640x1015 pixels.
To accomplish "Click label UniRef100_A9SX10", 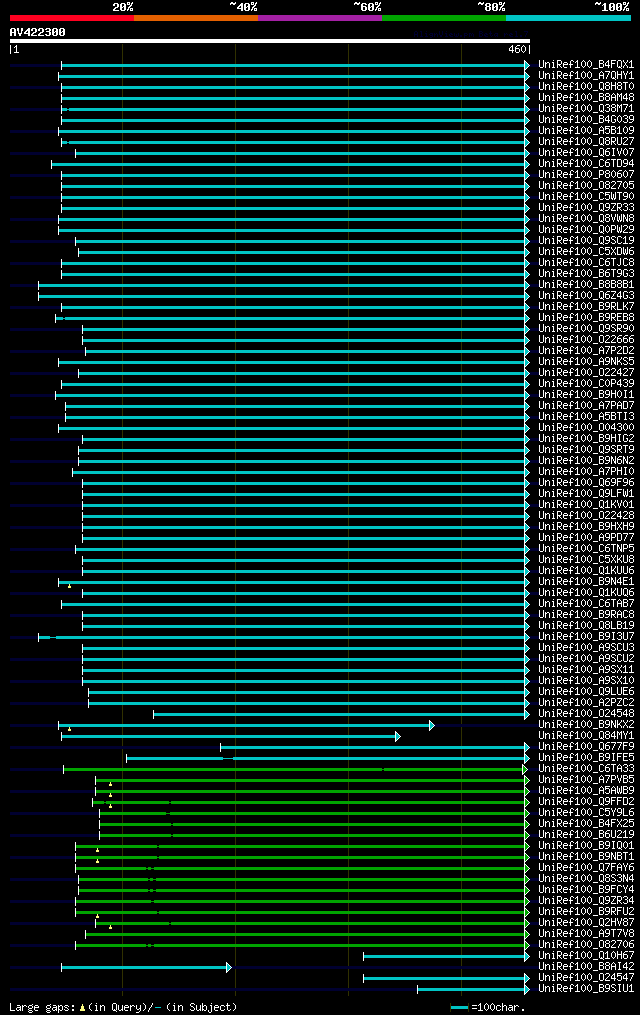I will coord(586,681).
